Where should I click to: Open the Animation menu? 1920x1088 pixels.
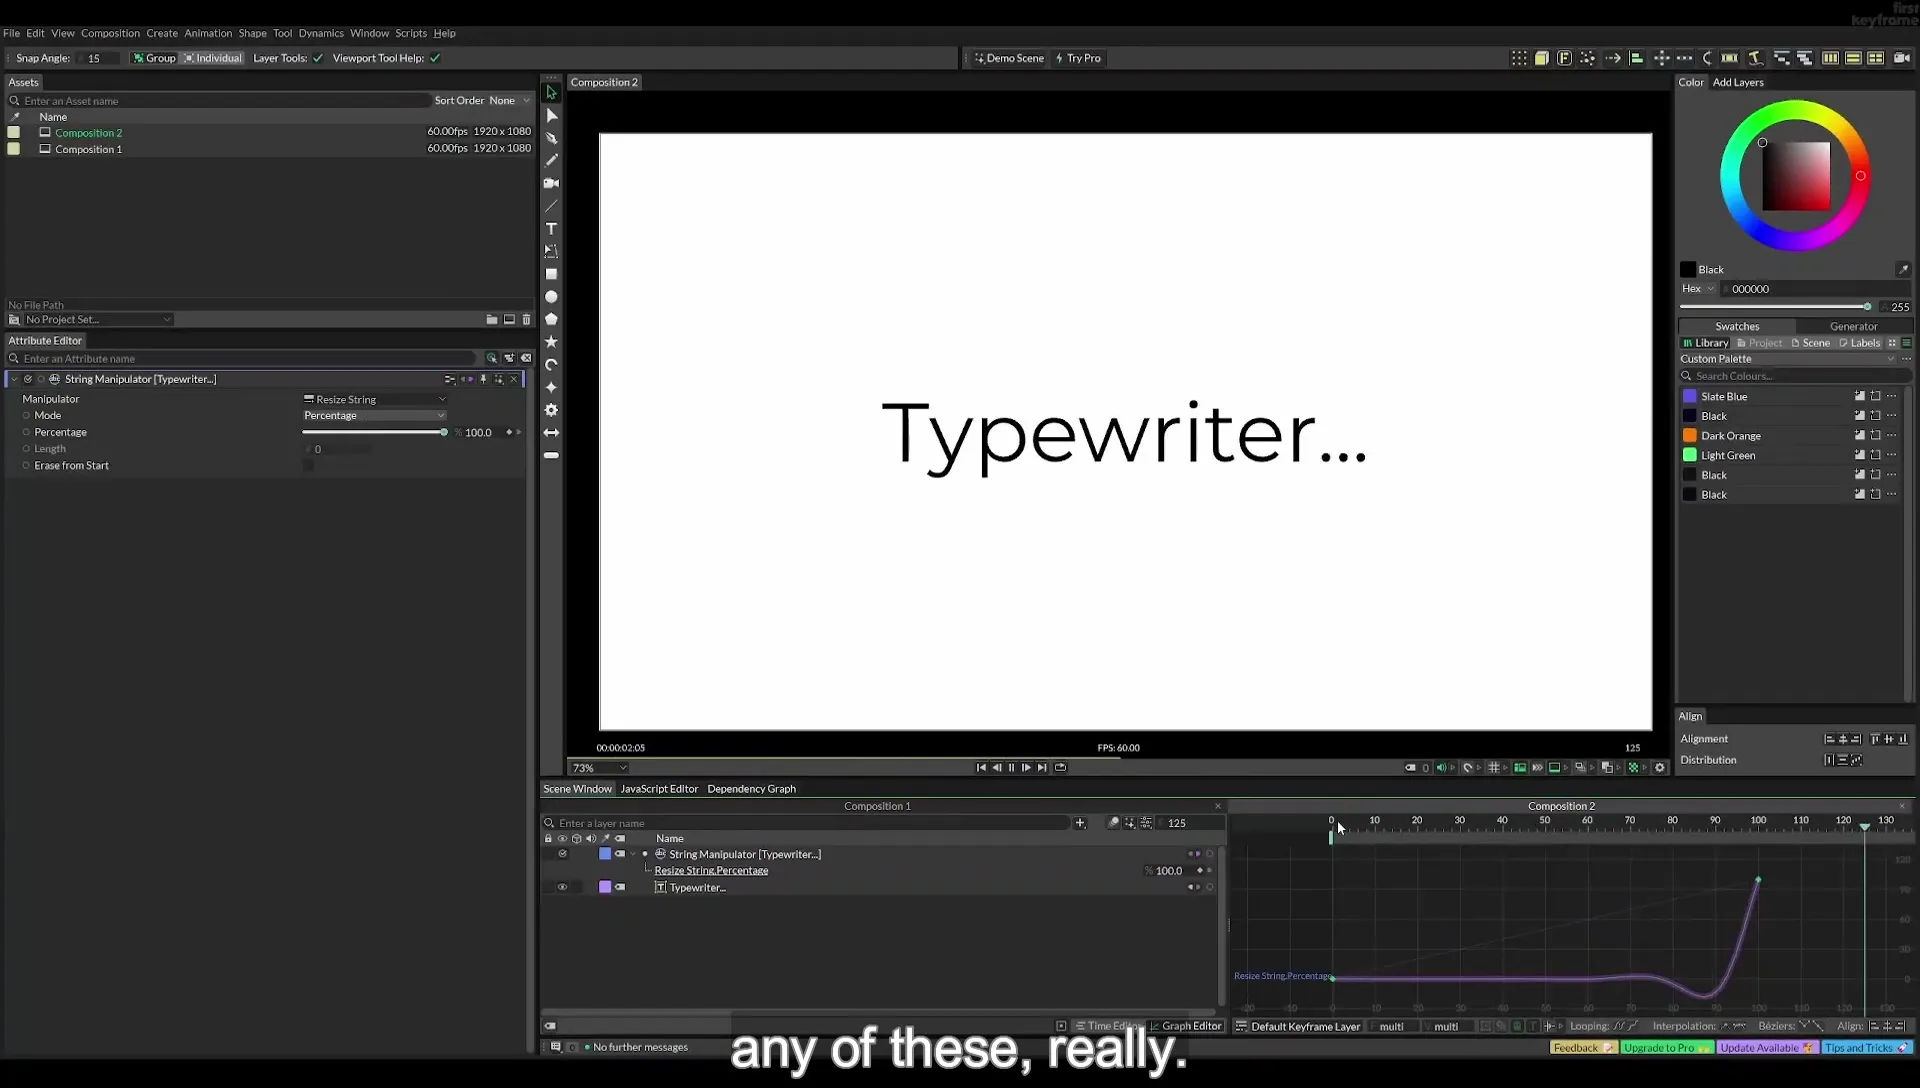click(x=208, y=33)
